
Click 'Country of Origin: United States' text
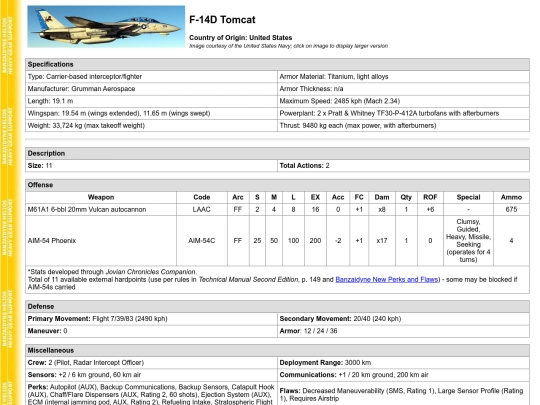coord(240,38)
